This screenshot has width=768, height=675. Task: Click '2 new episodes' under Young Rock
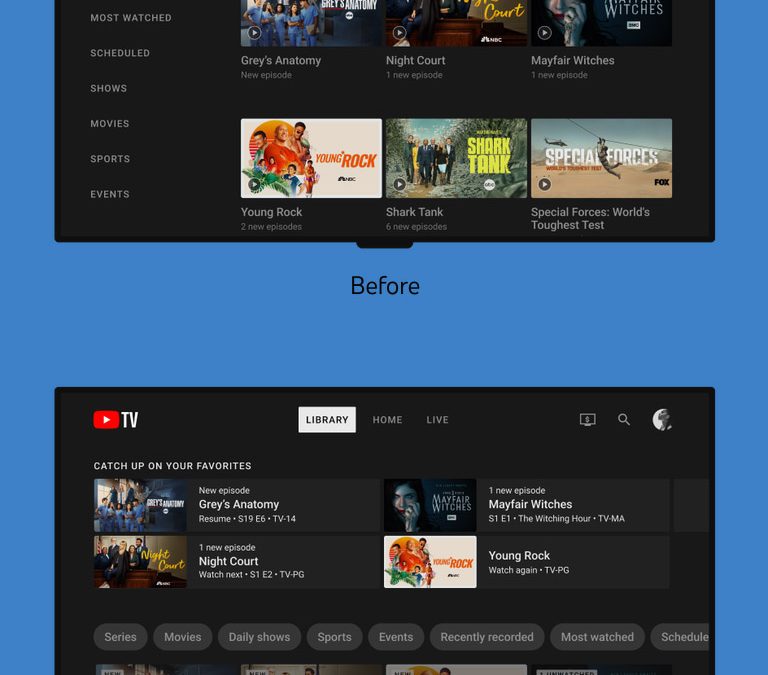(271, 227)
